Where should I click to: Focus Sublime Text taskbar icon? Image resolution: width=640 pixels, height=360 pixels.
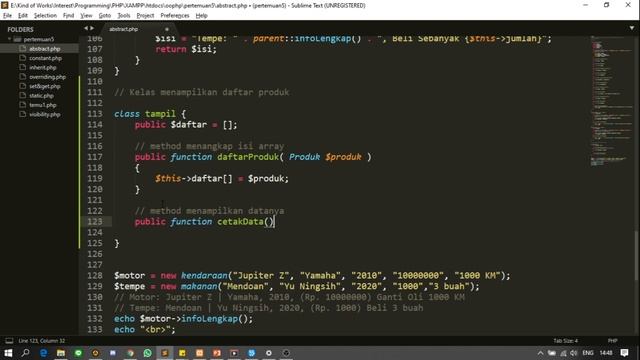click(x=165, y=353)
